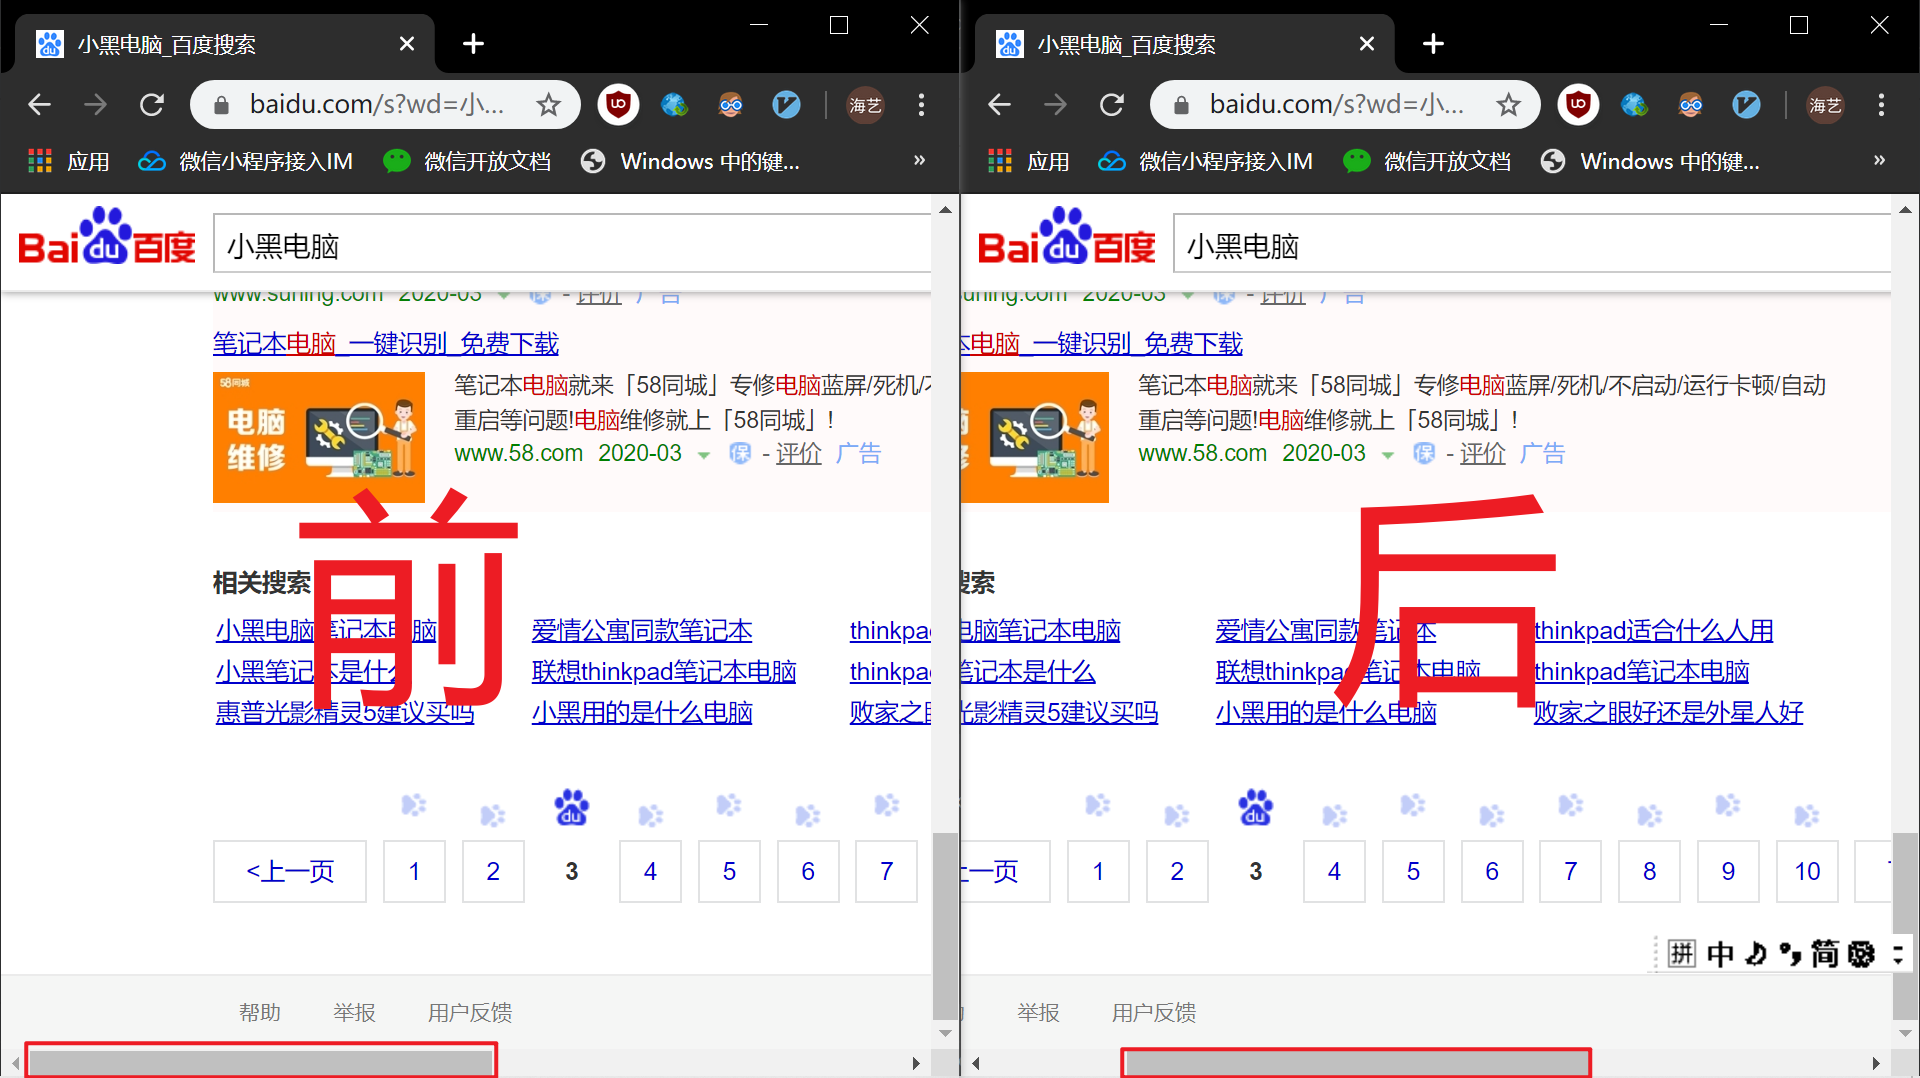Open the 海艺 profile avatar in the left window
The width and height of the screenshot is (1920, 1078).
pos(865,104)
